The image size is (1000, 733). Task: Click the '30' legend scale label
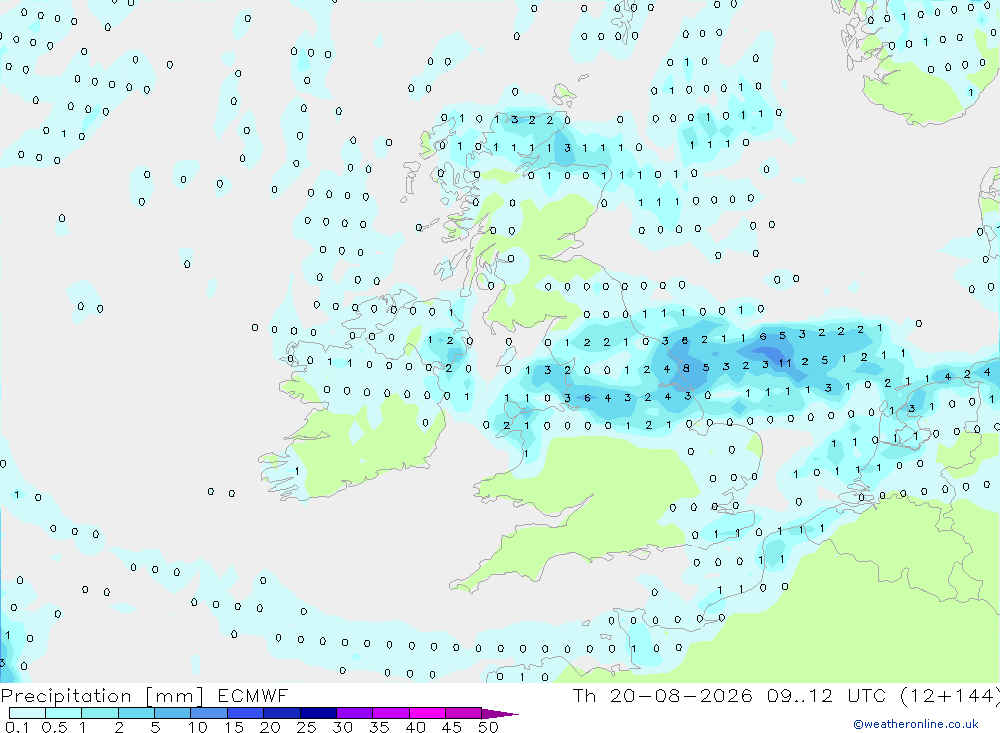pos(343,727)
